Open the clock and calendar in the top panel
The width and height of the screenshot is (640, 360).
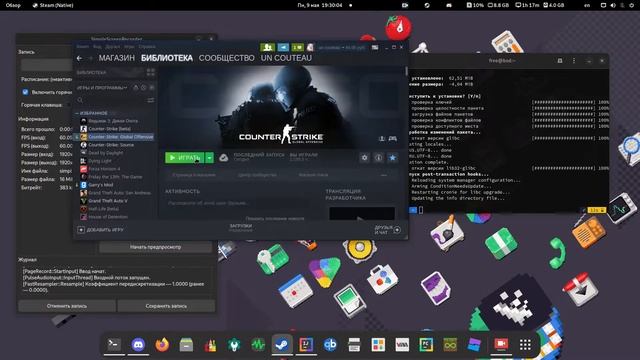[x=320, y=5]
